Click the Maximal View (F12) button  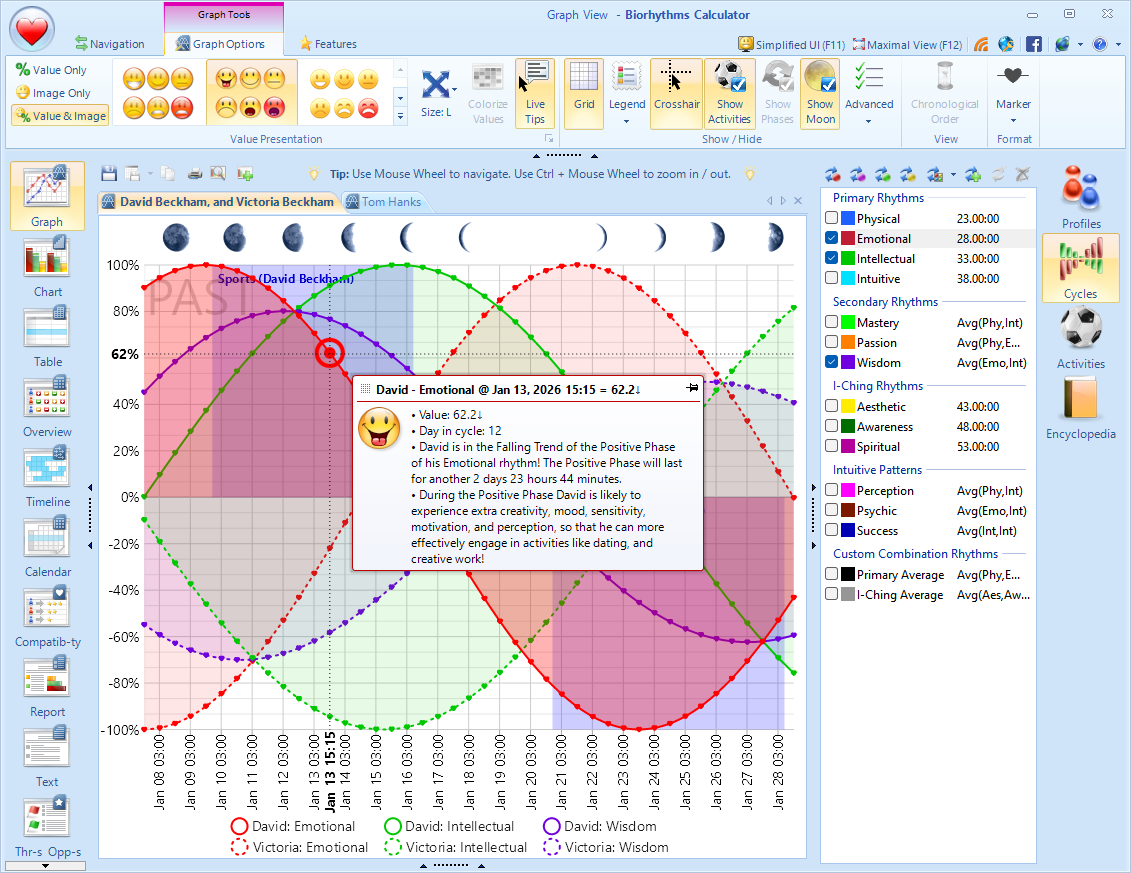pos(907,45)
